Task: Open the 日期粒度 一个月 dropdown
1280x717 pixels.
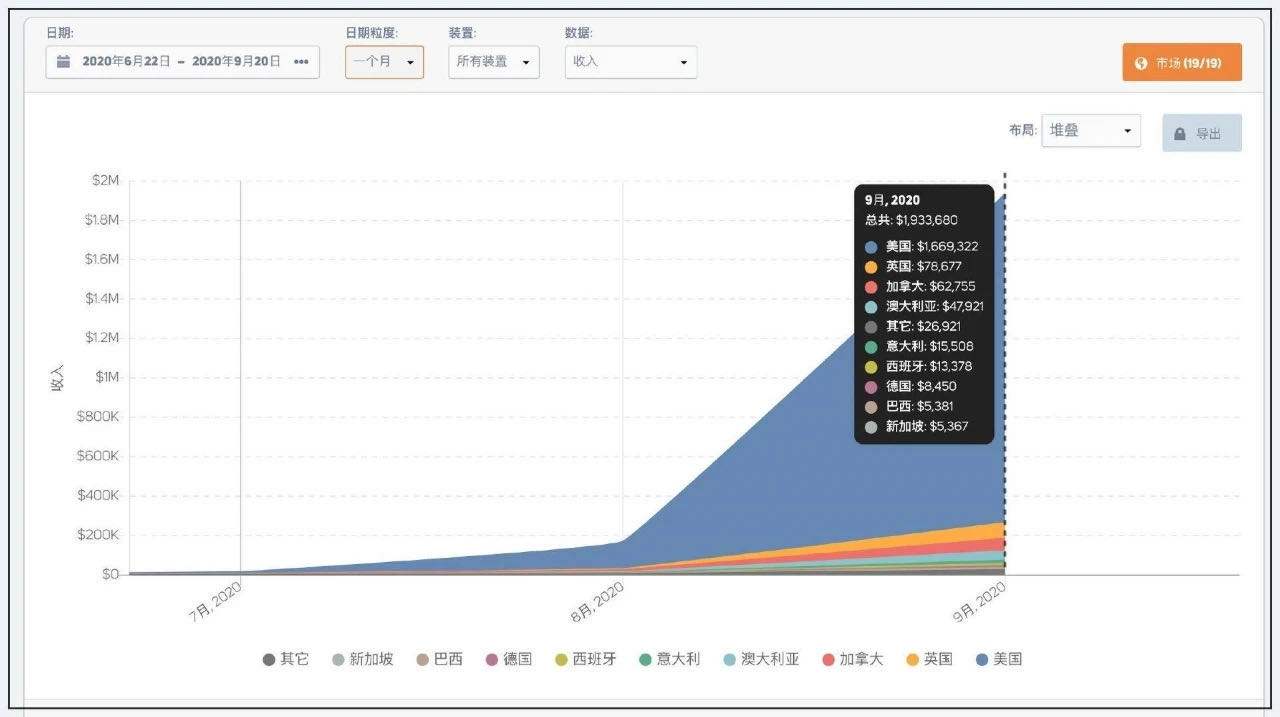Action: tap(384, 62)
